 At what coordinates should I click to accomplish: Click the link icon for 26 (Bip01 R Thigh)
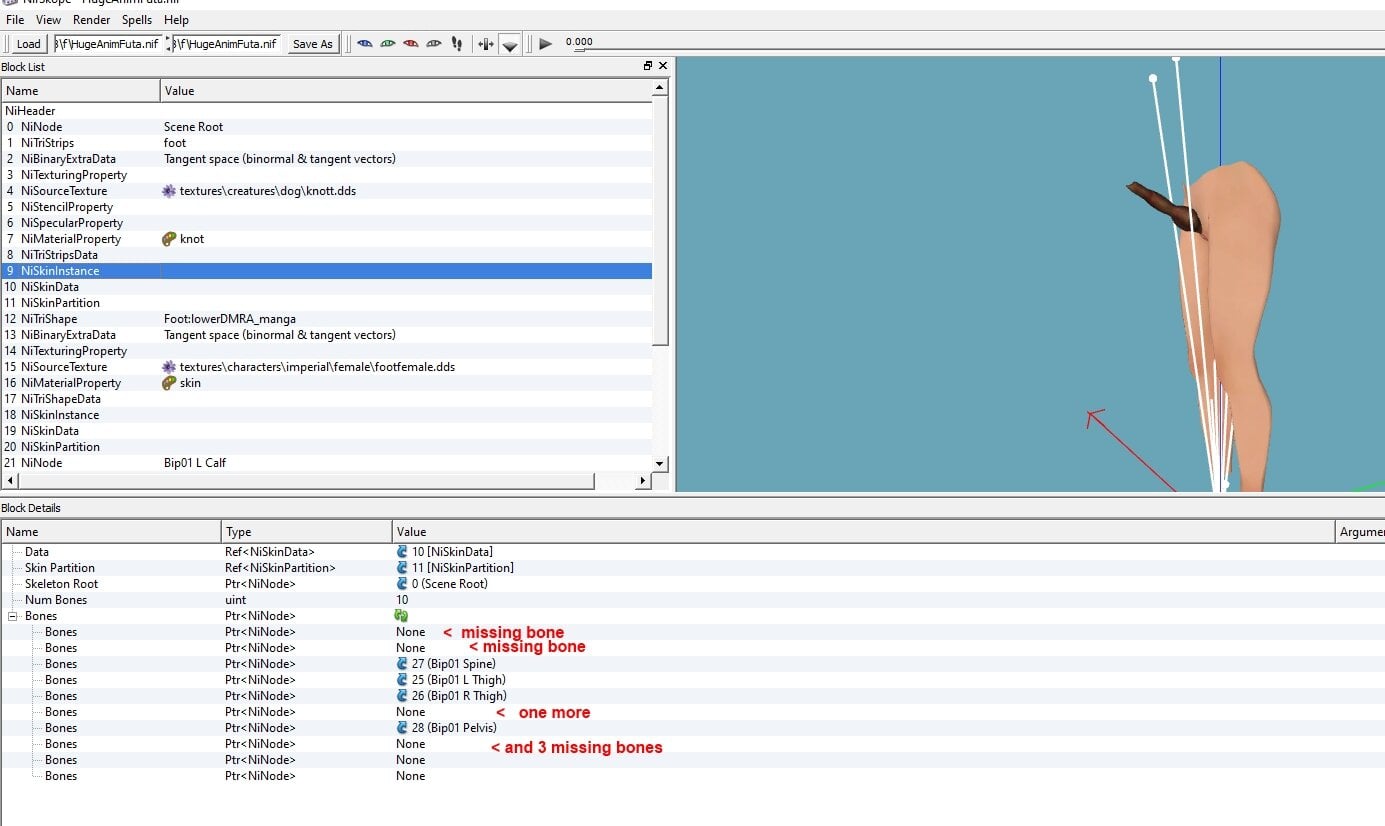(402, 696)
